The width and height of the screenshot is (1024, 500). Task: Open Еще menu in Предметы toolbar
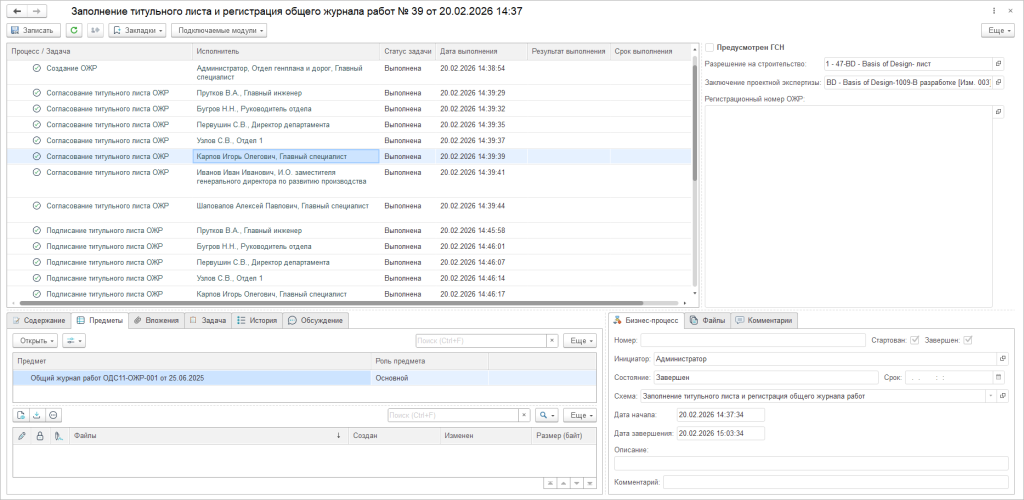(x=579, y=341)
